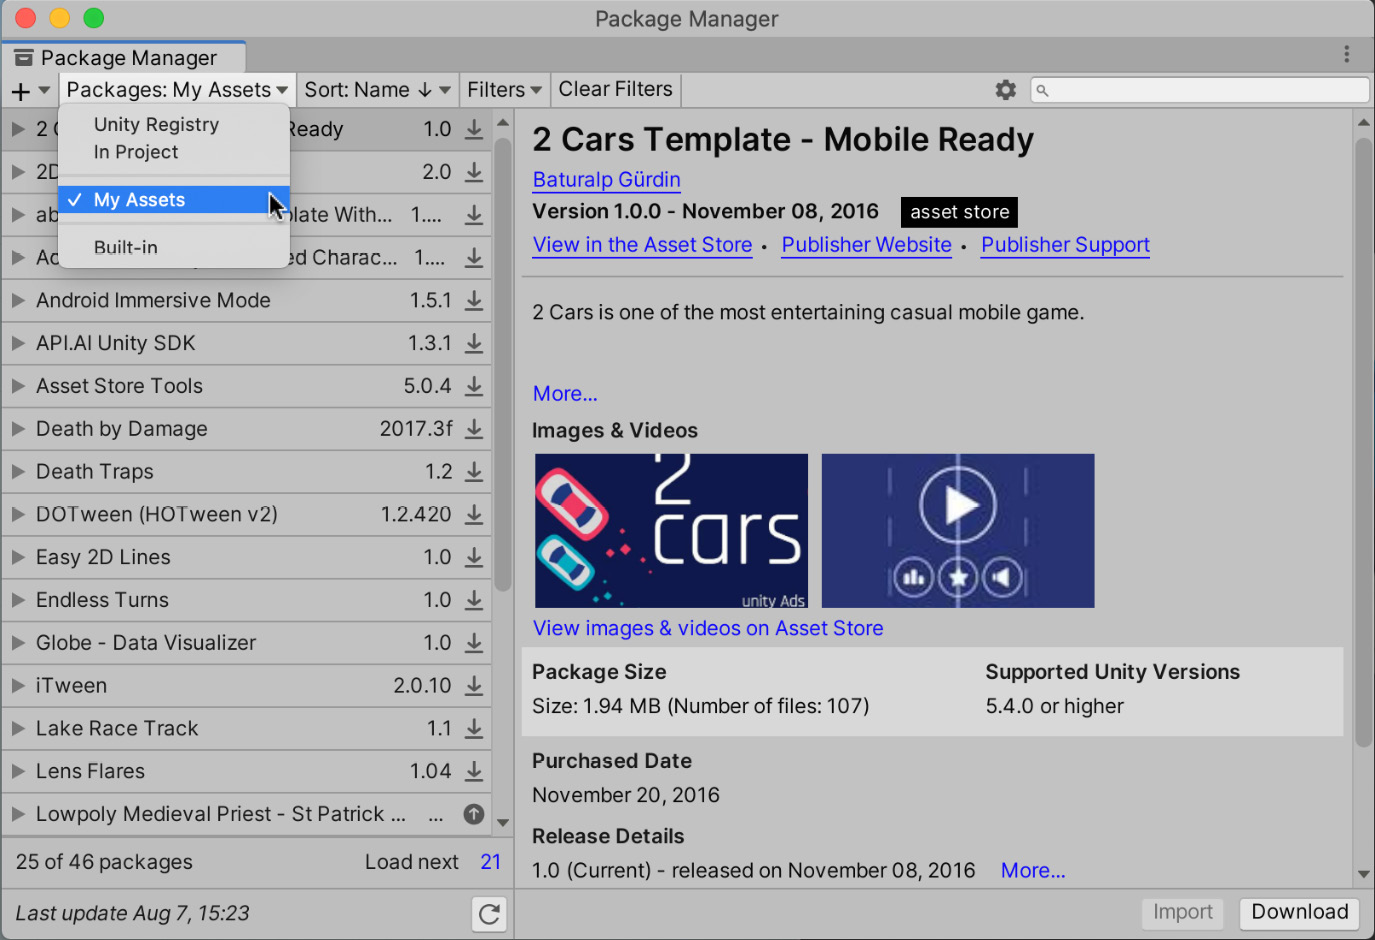This screenshot has width=1375, height=940.
Task: Click the download icon for Globe - Data Visualizer
Action: click(x=474, y=643)
